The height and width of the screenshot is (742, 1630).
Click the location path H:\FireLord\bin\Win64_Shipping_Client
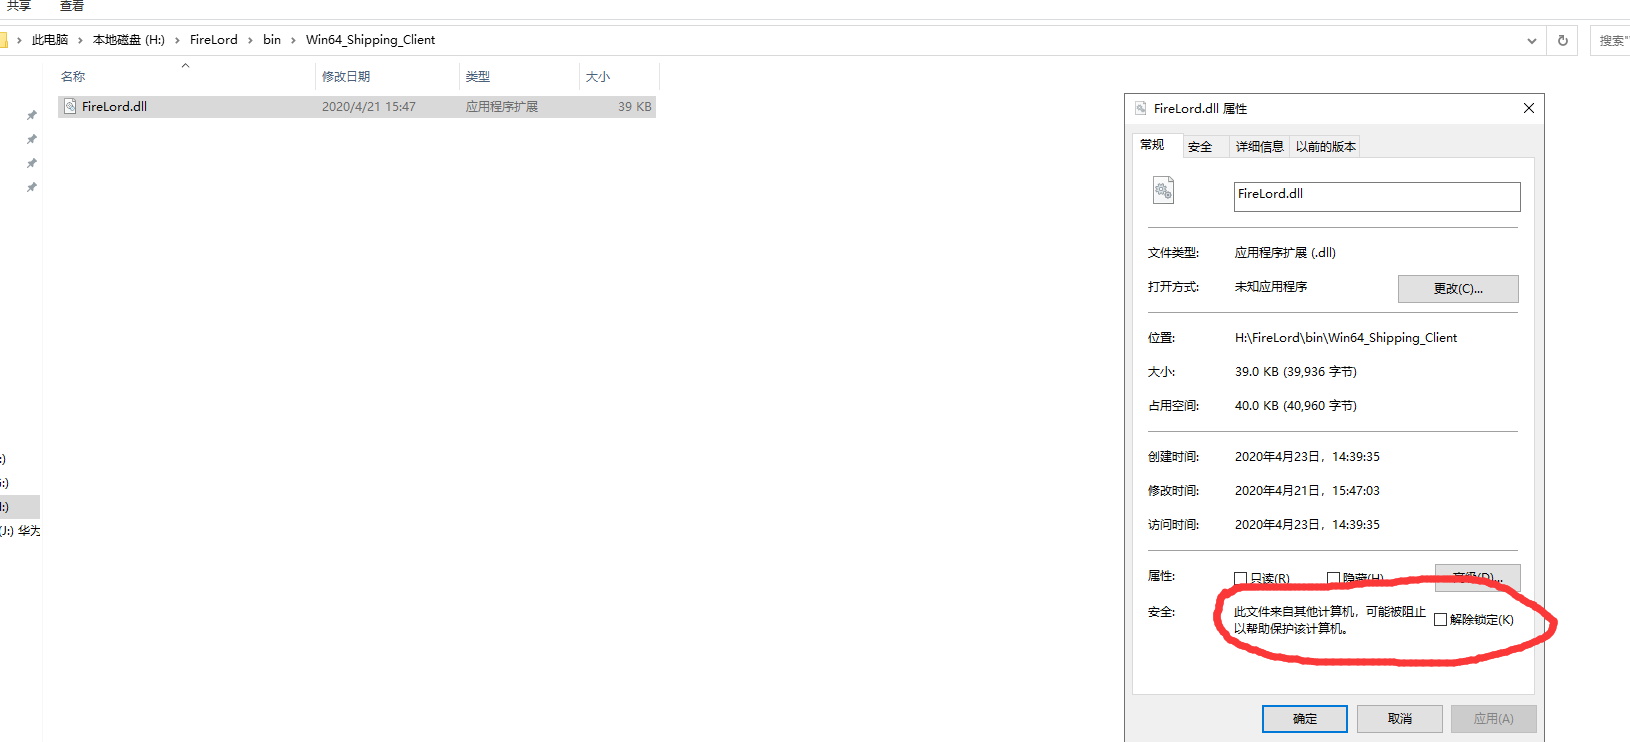[1346, 338]
